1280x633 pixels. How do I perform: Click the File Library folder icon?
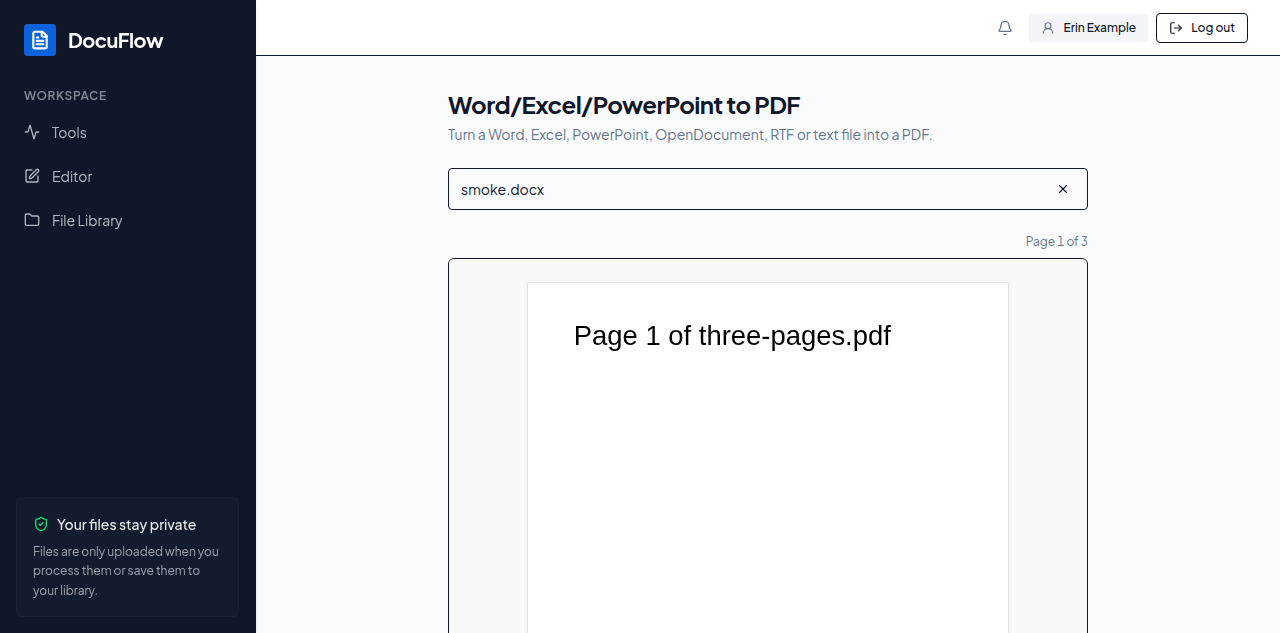tap(32, 220)
